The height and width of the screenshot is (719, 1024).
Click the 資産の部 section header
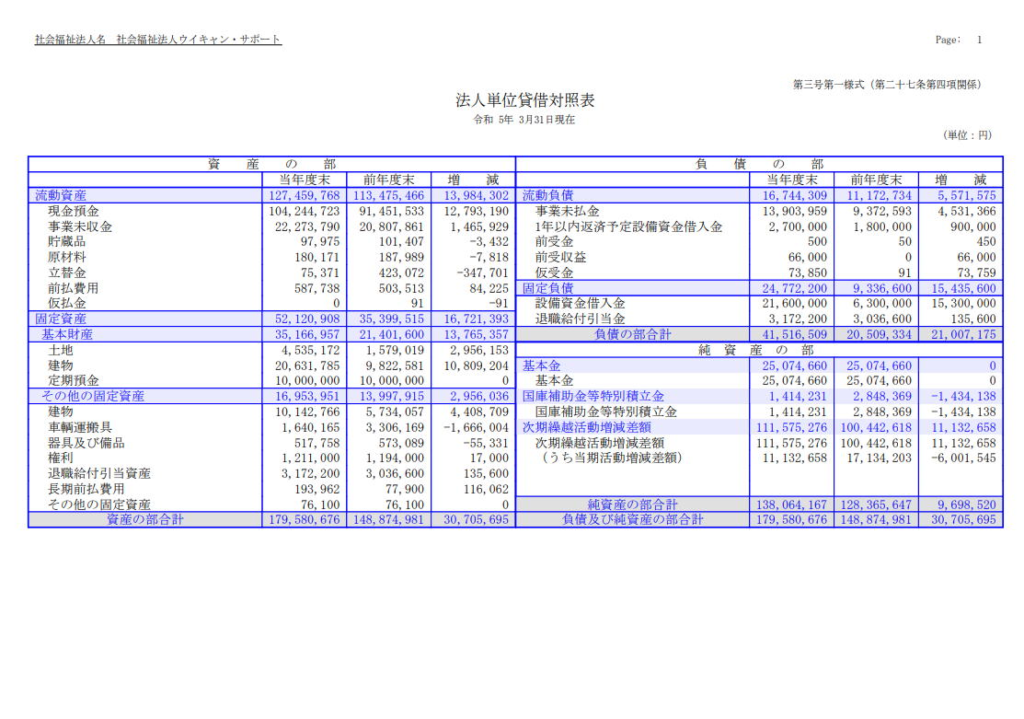click(x=271, y=164)
